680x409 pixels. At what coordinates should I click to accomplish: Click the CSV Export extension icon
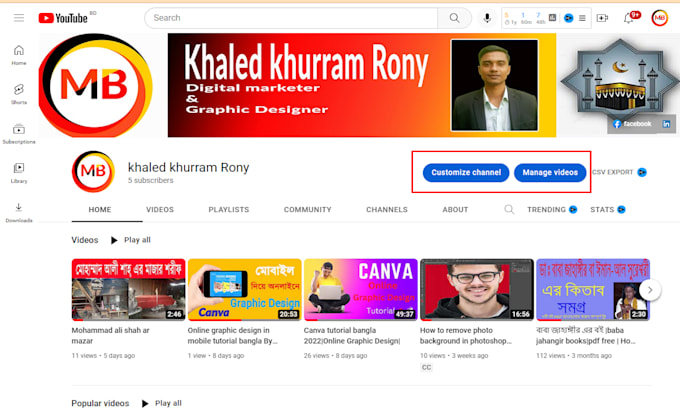[642, 172]
